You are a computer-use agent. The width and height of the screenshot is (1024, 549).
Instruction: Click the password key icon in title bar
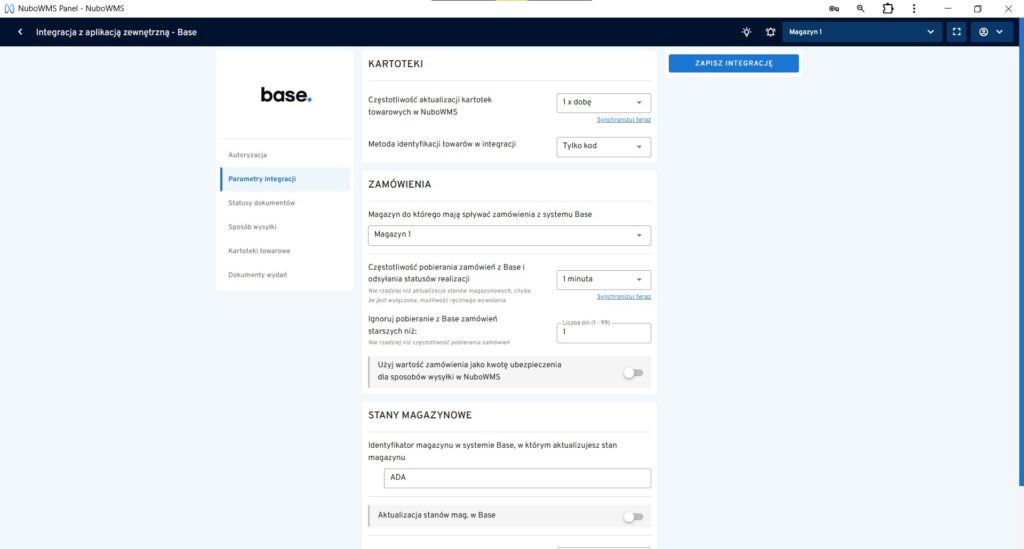coord(833,8)
